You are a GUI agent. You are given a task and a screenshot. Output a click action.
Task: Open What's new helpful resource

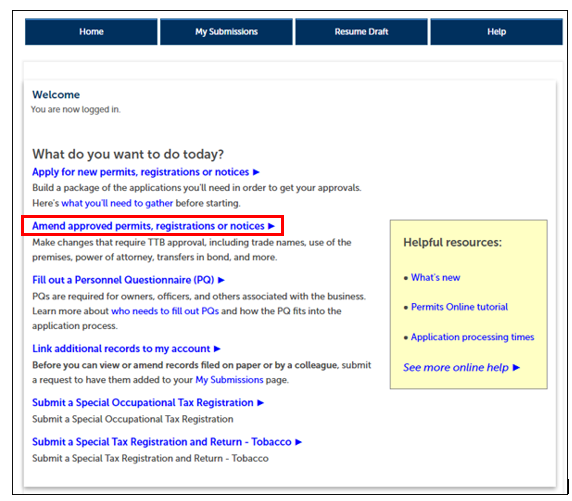[x=436, y=278]
